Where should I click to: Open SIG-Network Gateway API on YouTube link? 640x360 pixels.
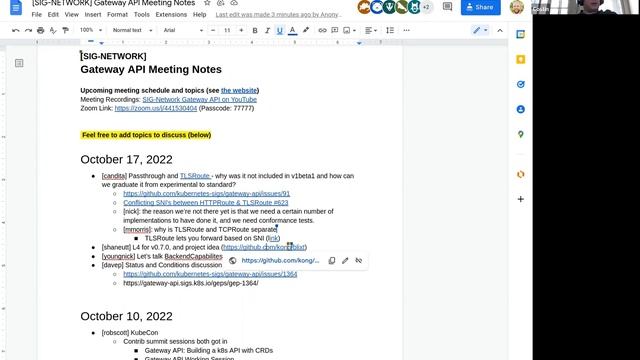coord(200,100)
